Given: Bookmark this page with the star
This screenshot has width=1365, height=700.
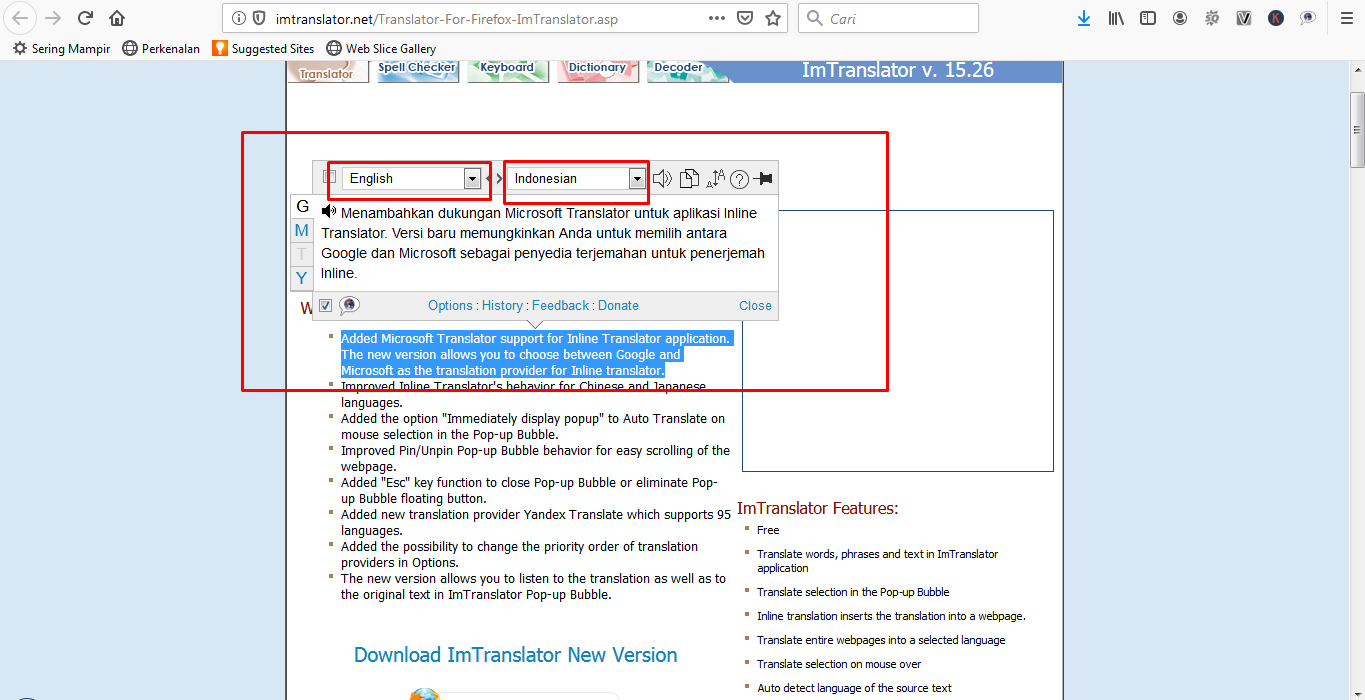Looking at the screenshot, I should point(773,18).
